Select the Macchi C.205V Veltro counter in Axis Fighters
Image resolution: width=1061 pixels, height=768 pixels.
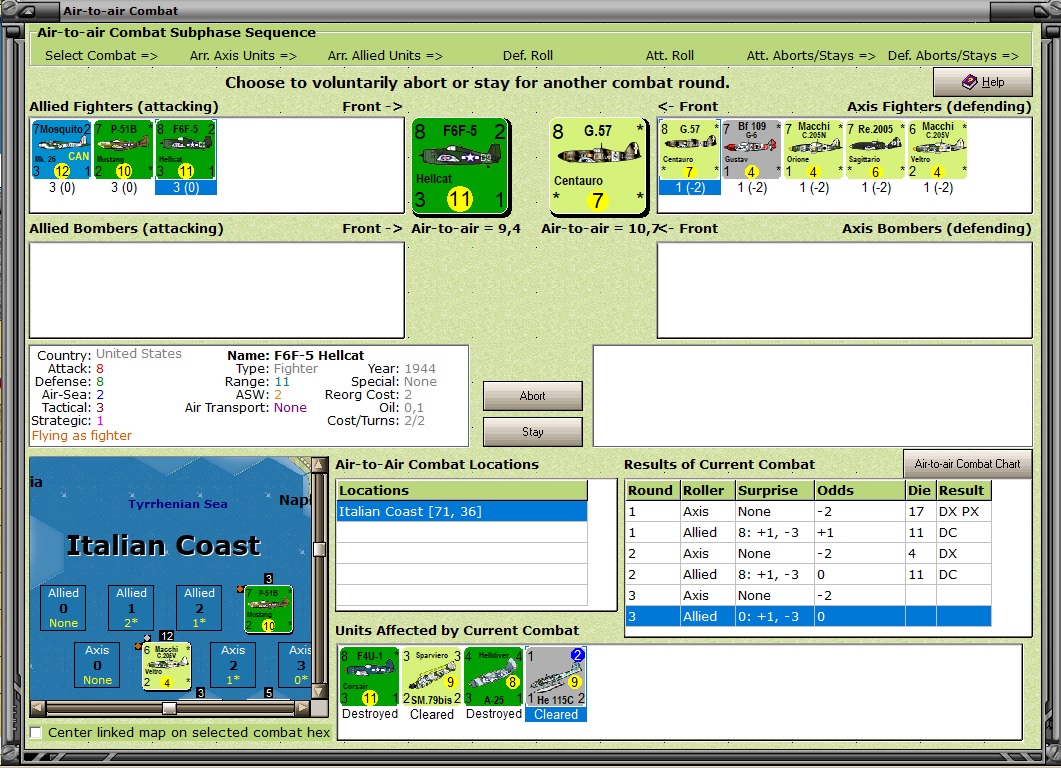(938, 150)
